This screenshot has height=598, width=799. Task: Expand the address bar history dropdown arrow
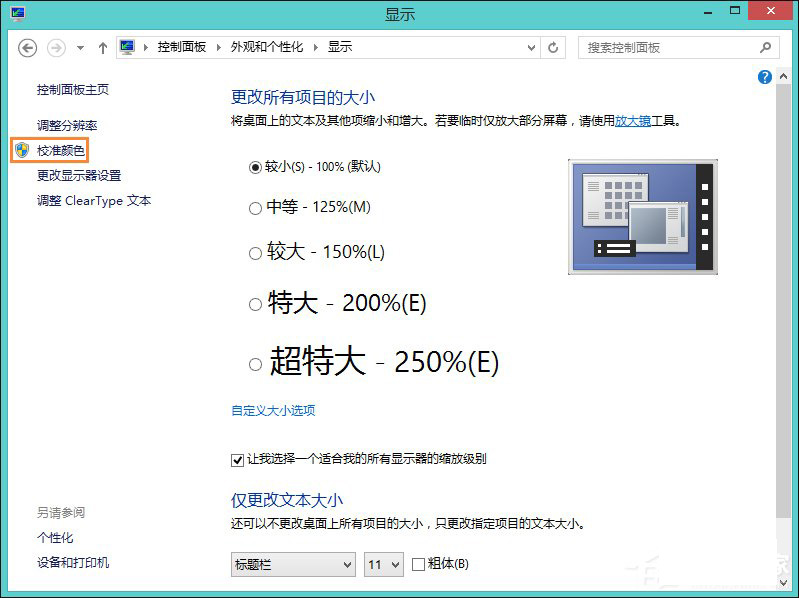tap(529, 47)
